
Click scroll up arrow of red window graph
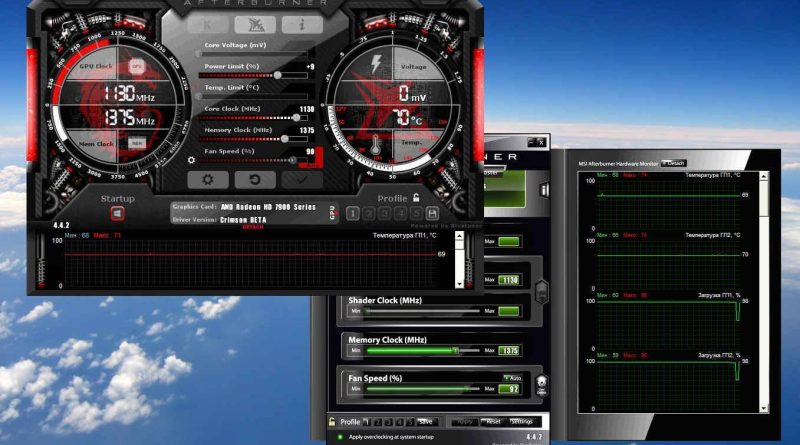pos(459,236)
